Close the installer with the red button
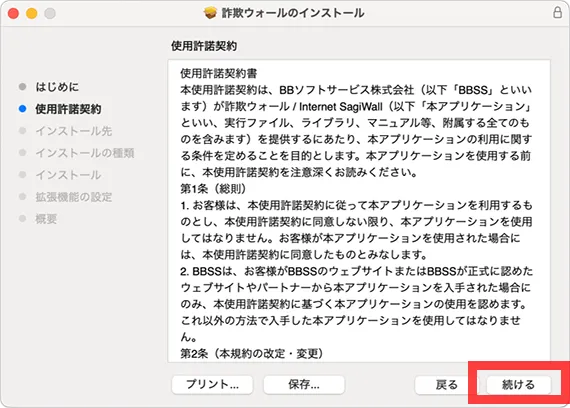The height and width of the screenshot is (408, 570). 13,13
